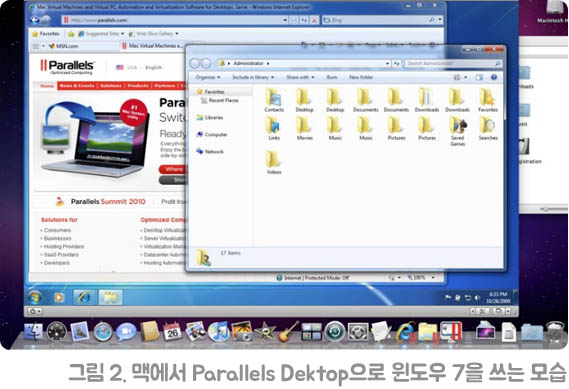Click the Explorer help question mark icon
This screenshot has height=389, width=569.
[x=494, y=77]
